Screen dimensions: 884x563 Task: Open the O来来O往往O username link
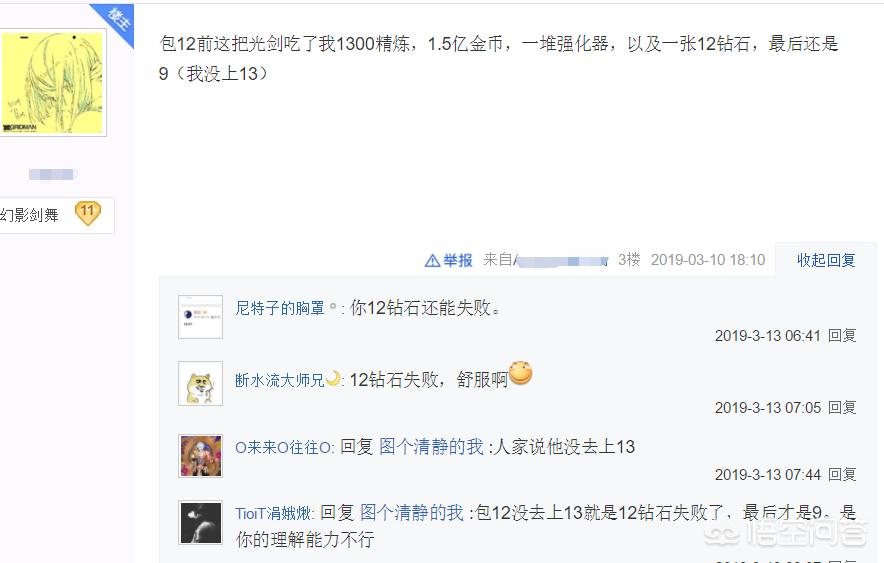pos(284,447)
